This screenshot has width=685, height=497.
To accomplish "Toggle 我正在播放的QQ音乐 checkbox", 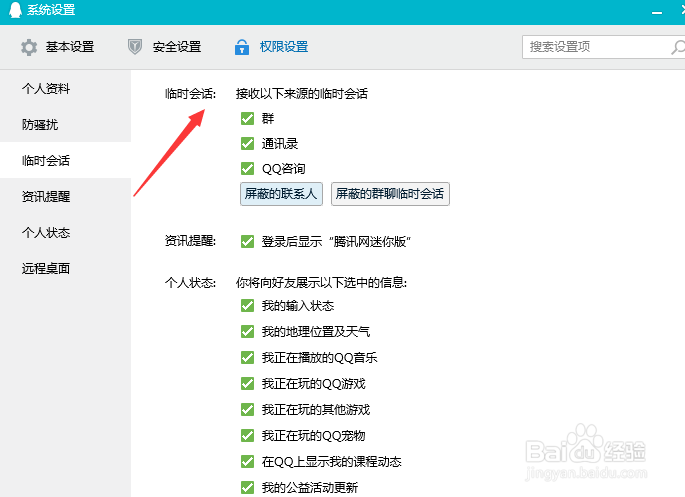I will coord(247,358).
